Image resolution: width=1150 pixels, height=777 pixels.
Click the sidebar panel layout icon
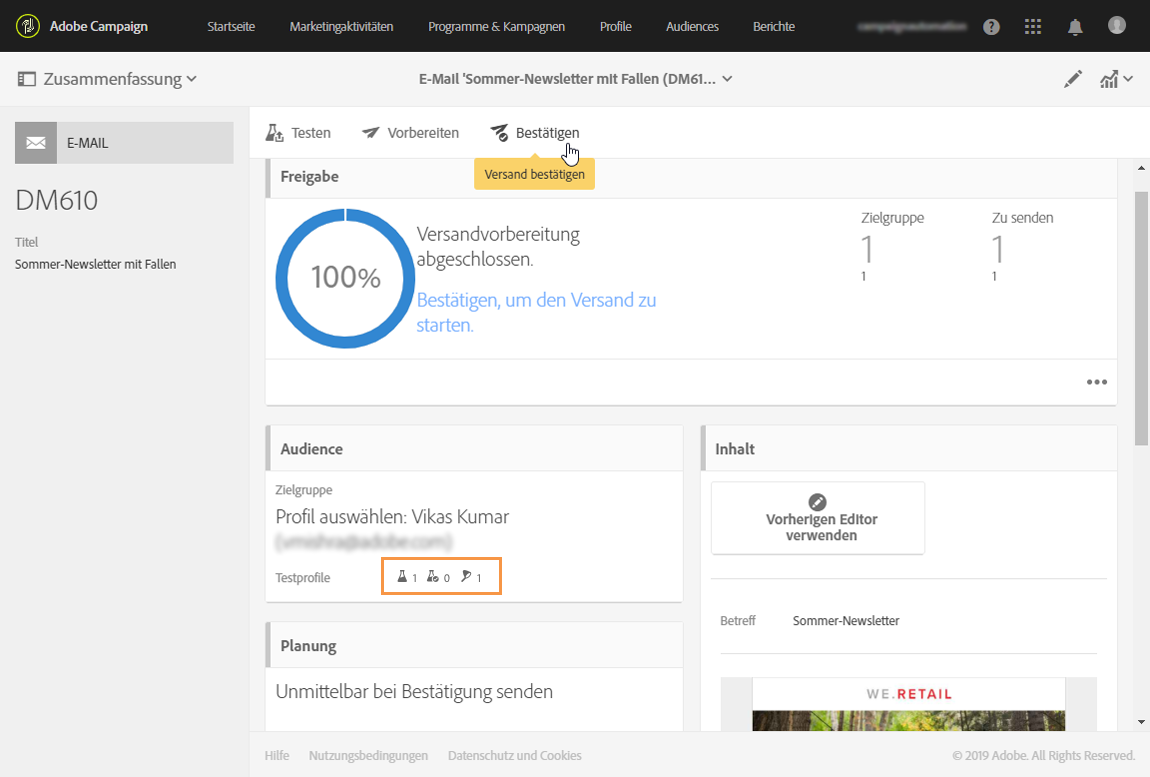26,79
